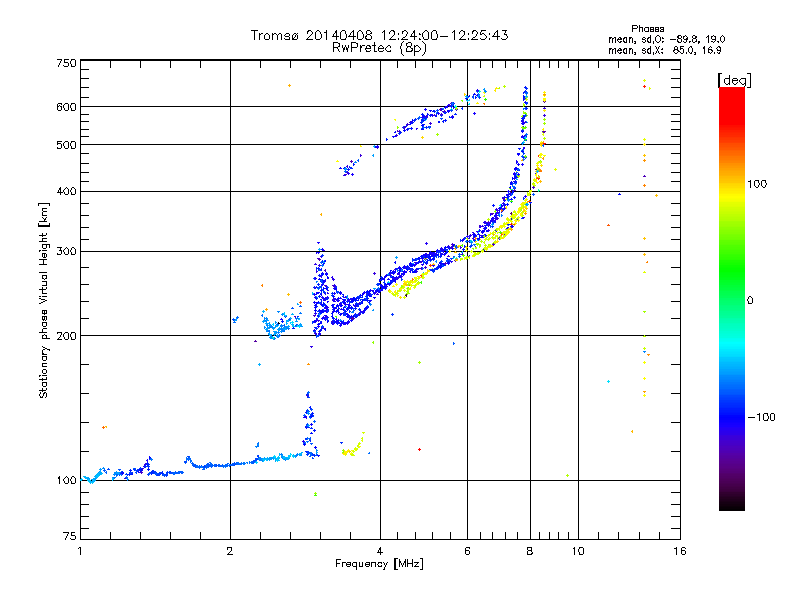
Task: Click the orange data point near 2.6 MHz, 670 km
Action: point(289,86)
